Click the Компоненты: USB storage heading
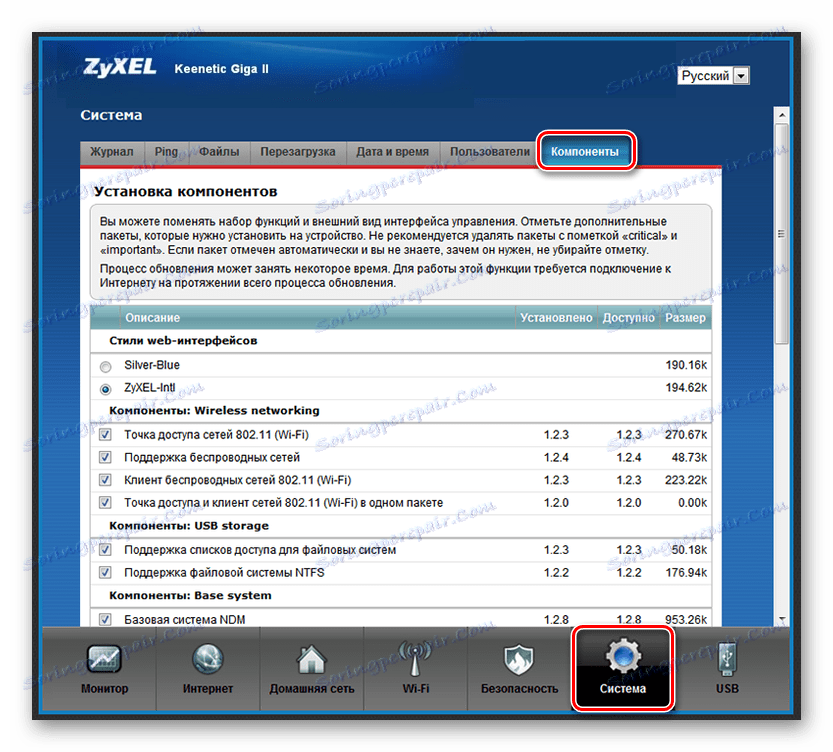The image size is (833, 752). point(189,526)
